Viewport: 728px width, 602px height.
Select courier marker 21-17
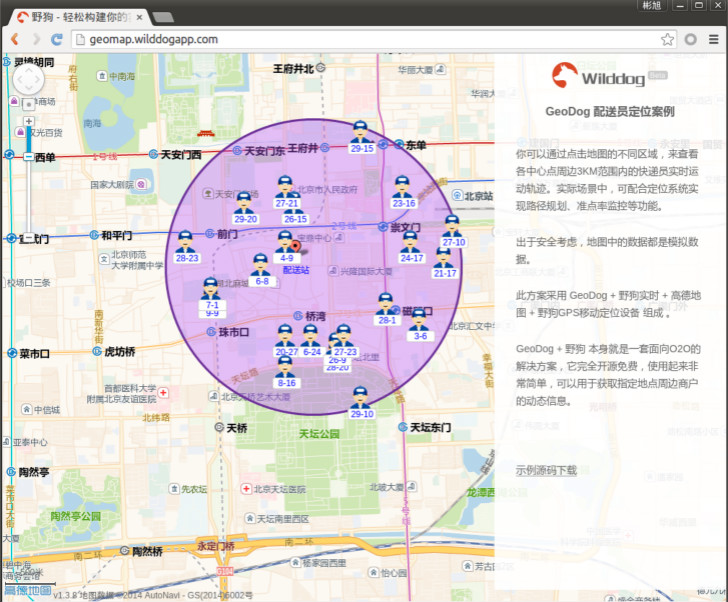point(444,263)
